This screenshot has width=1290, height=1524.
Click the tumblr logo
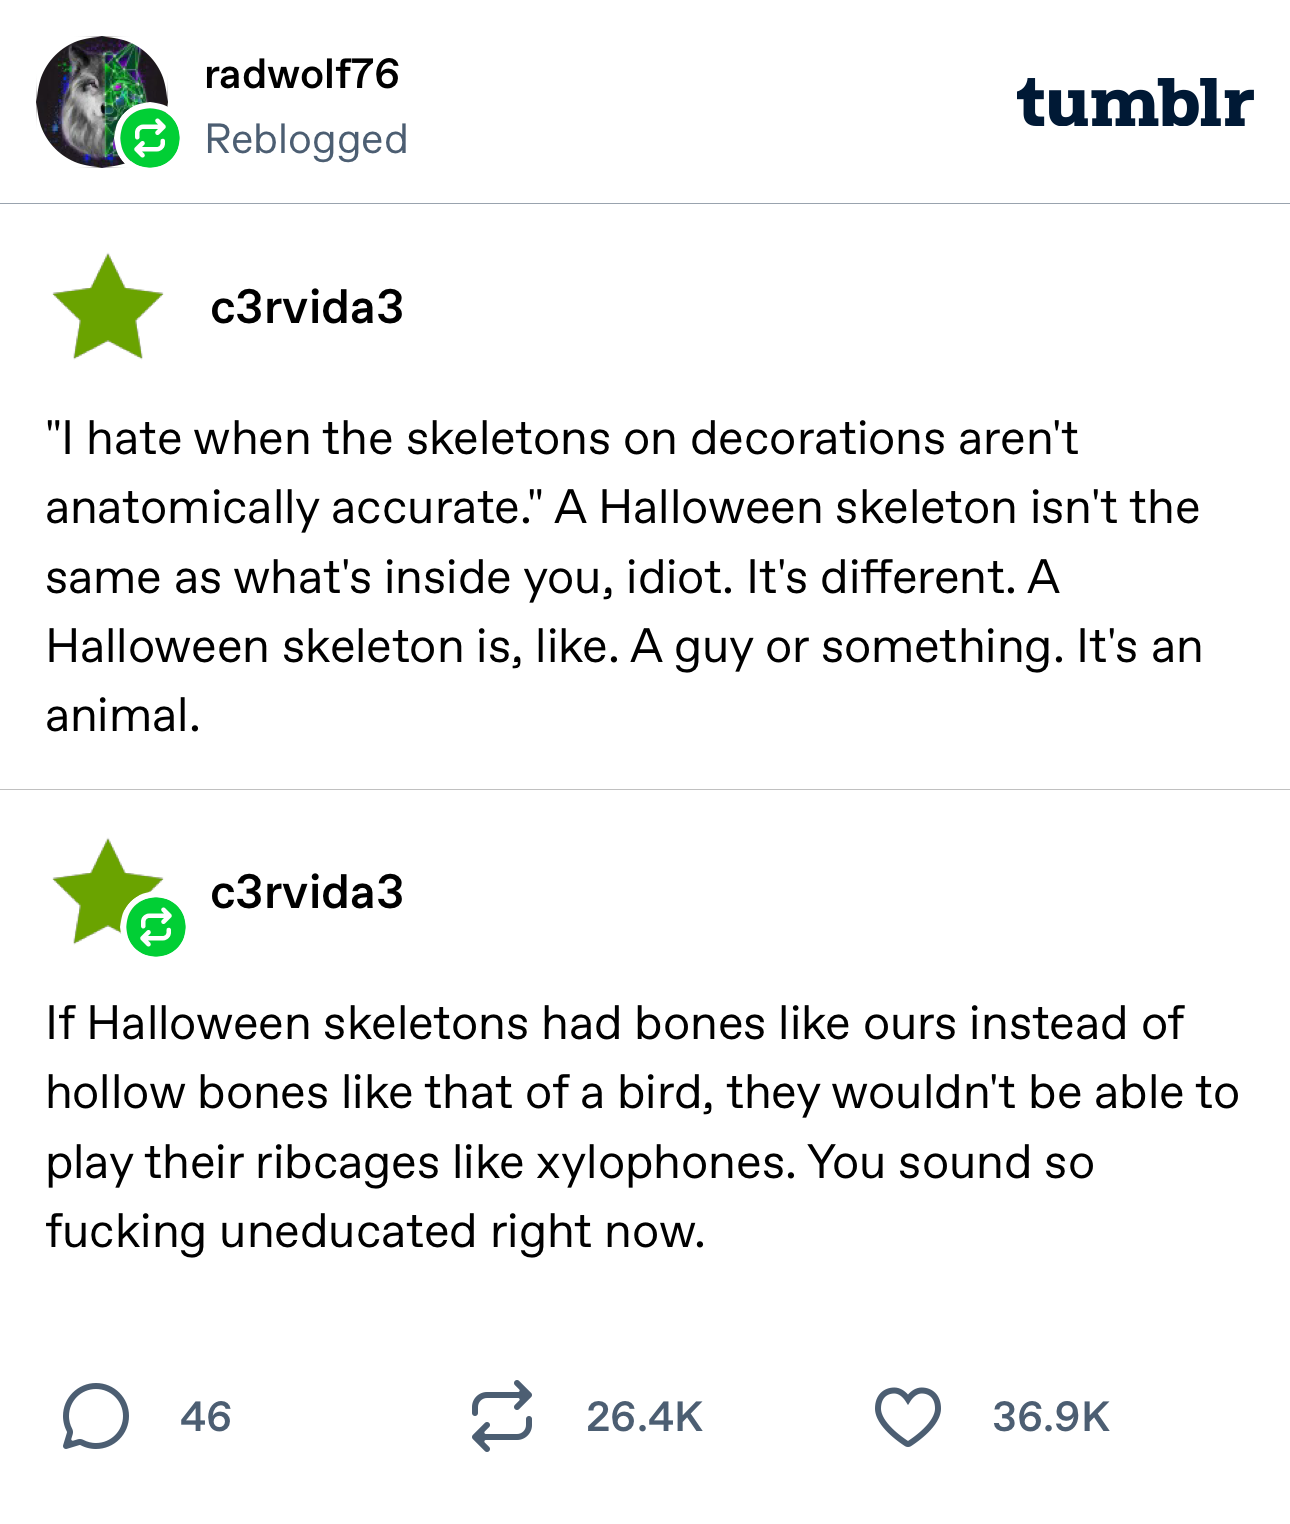[x=1134, y=103]
